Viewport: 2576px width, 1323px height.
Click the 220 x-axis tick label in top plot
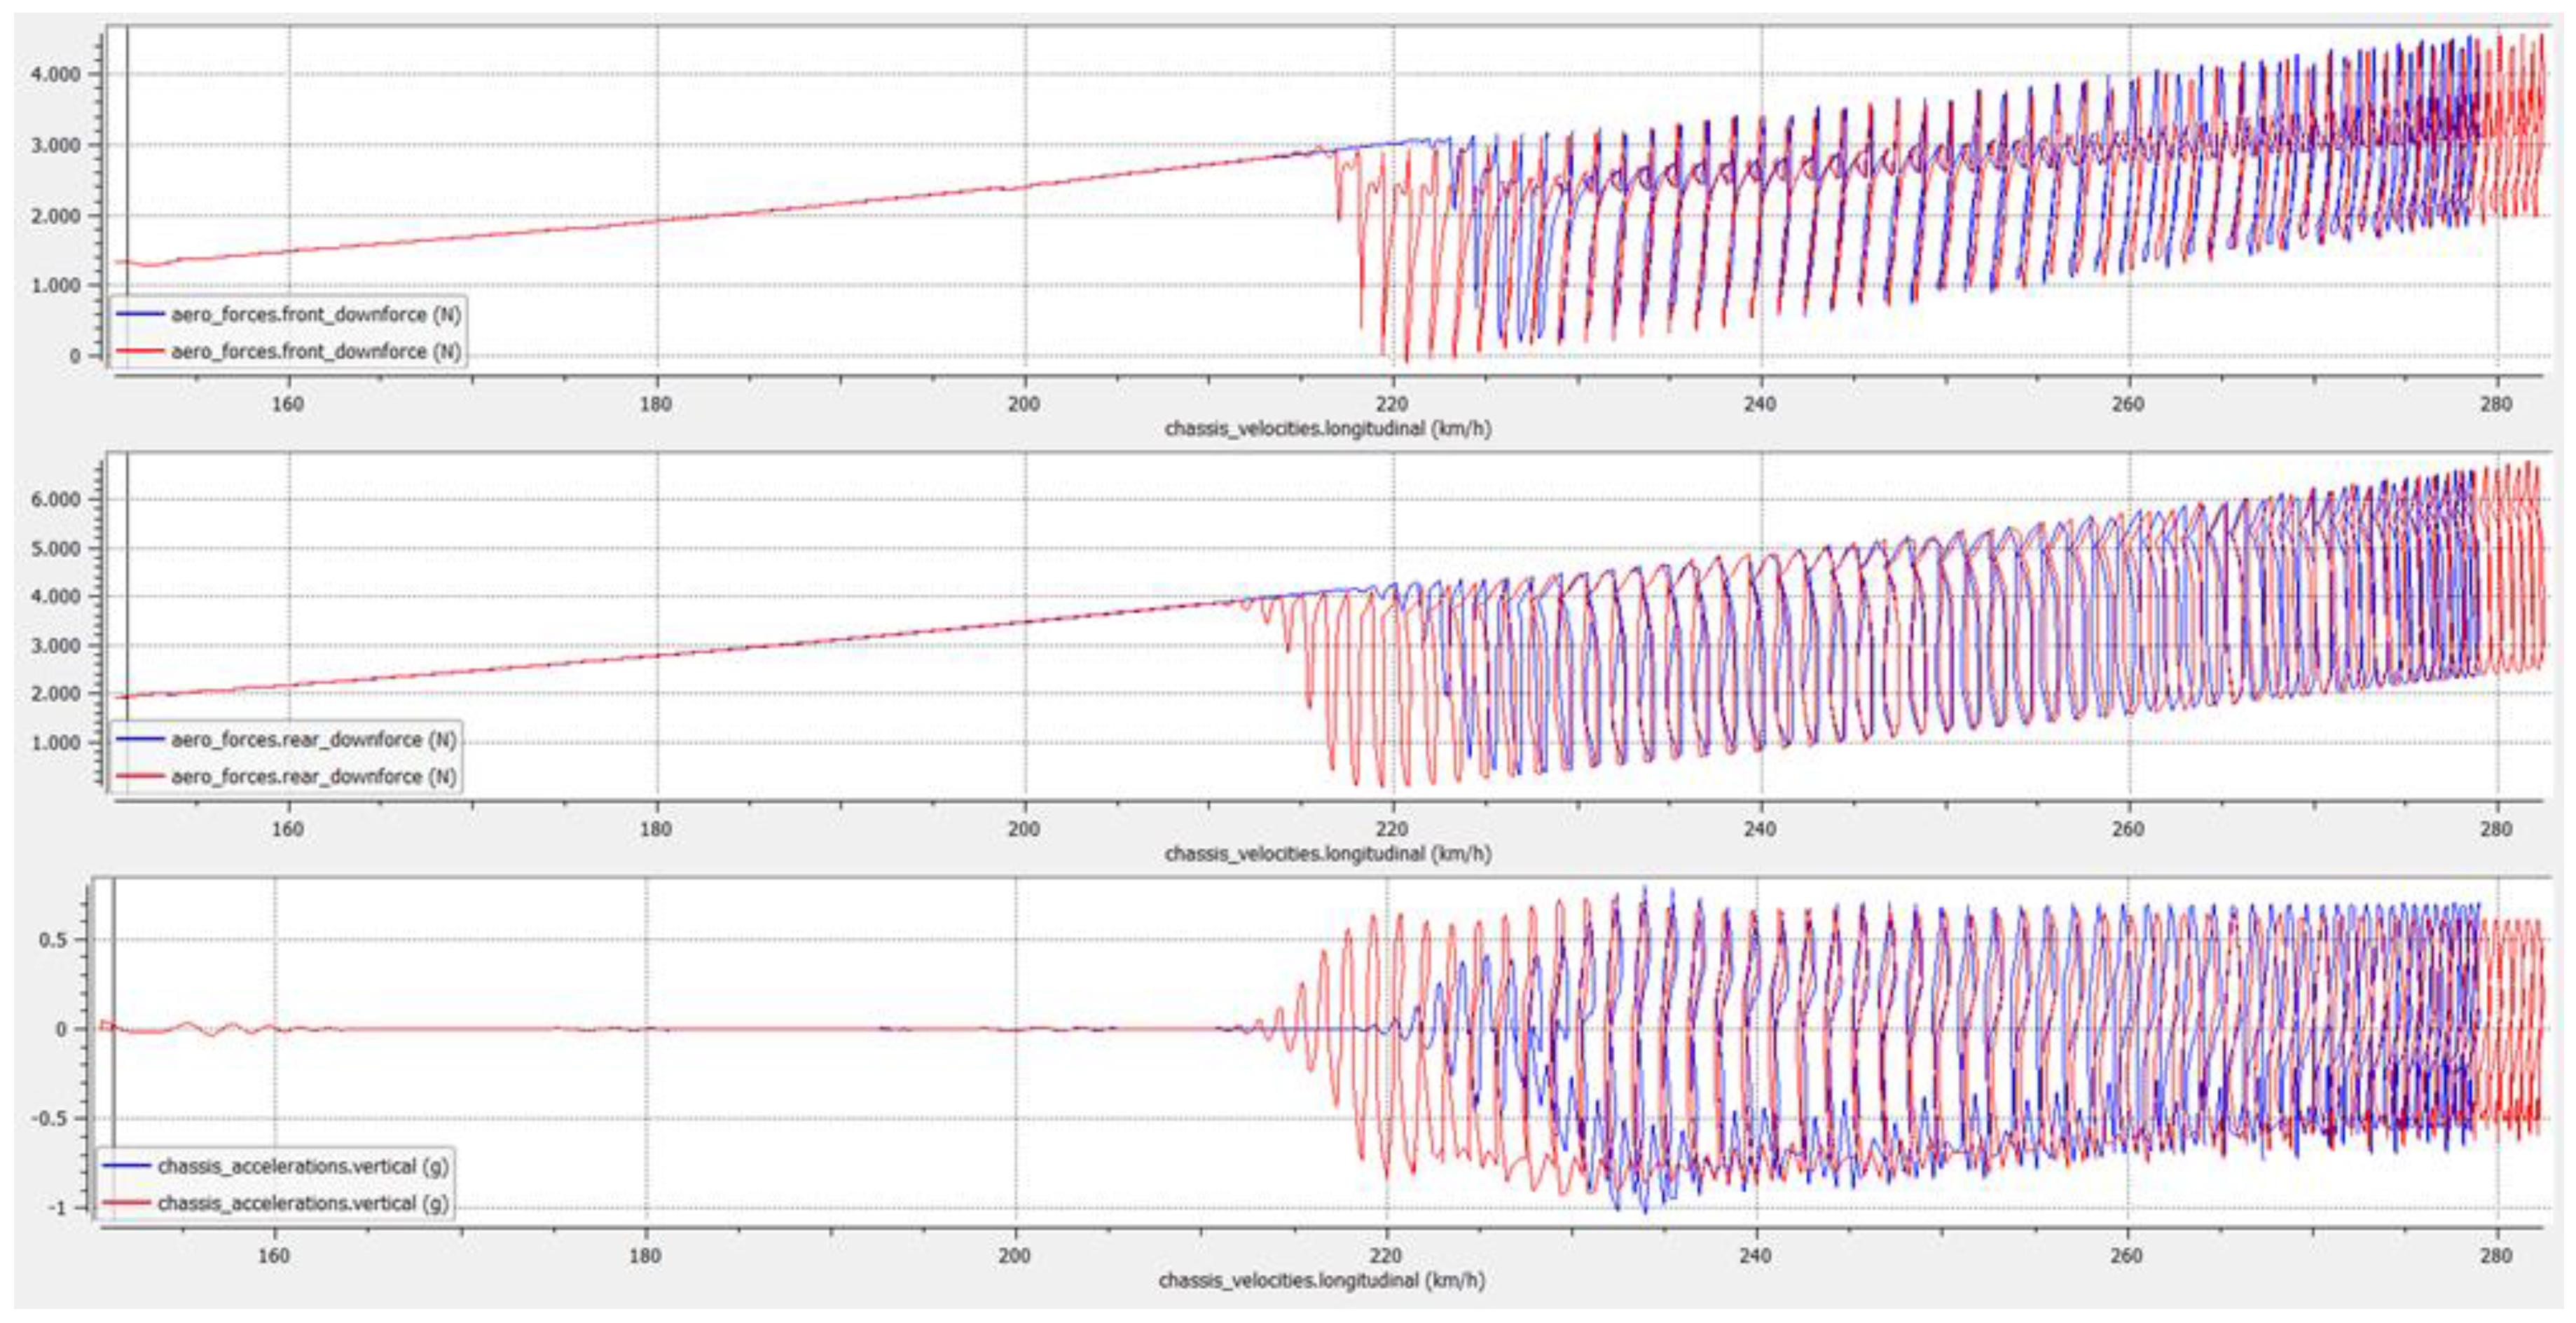1392,404
